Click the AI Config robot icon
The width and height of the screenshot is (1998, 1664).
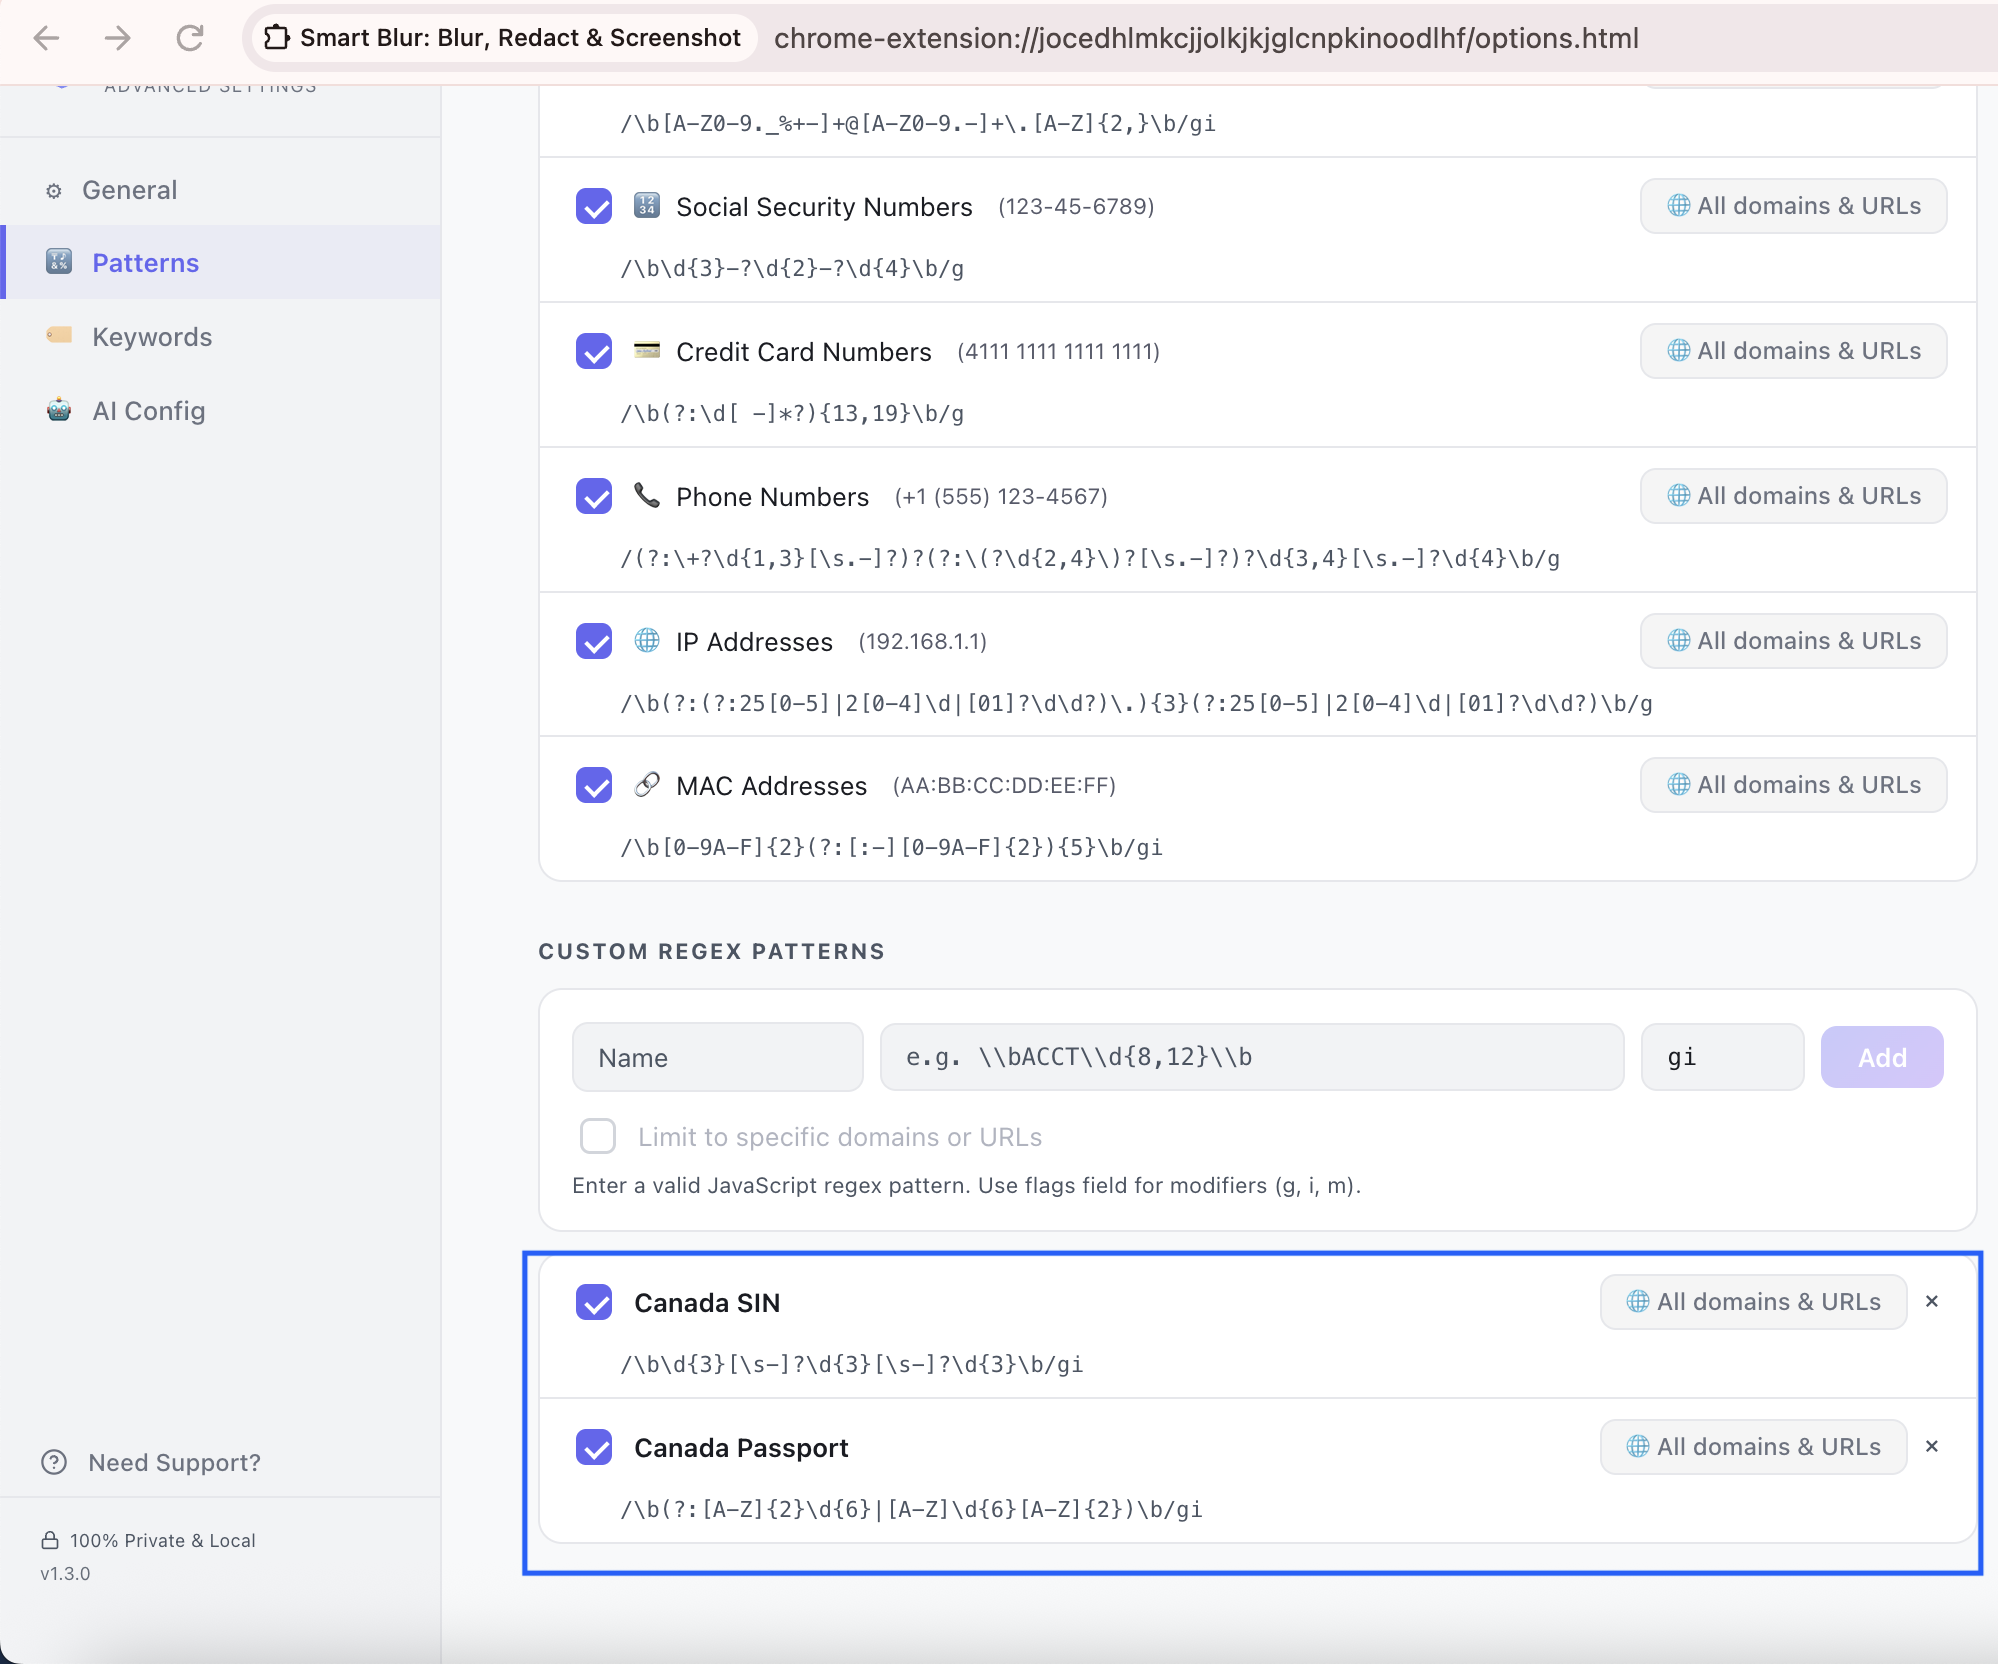(59, 410)
